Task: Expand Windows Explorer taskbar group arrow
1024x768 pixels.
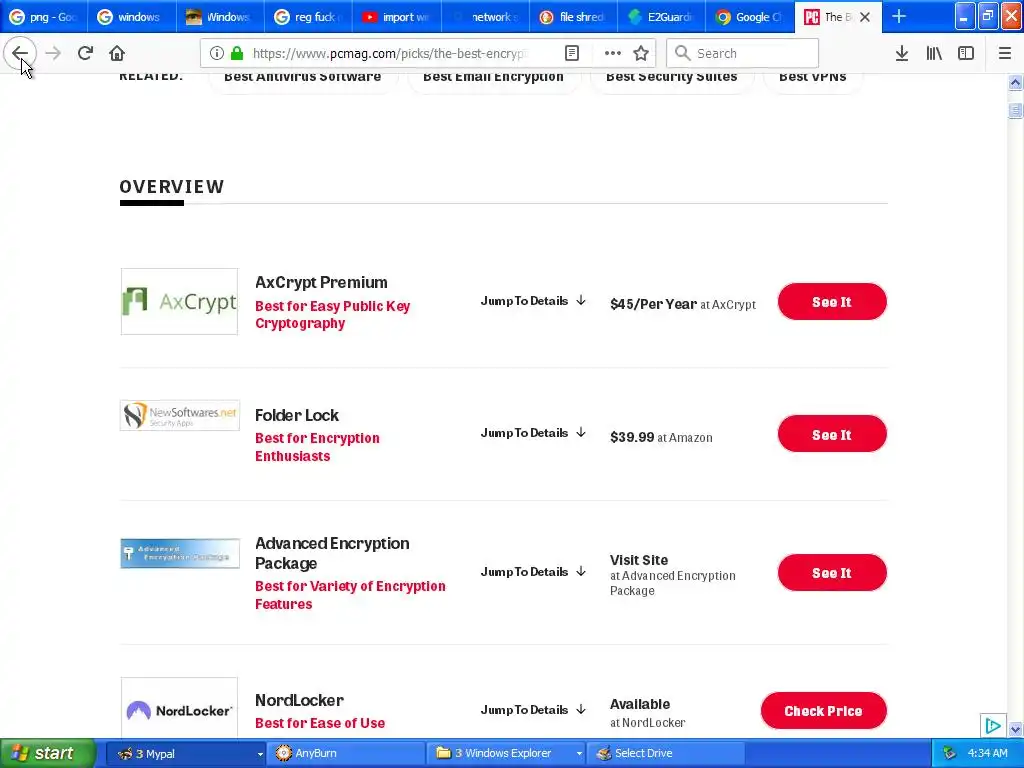Action: tap(579, 754)
